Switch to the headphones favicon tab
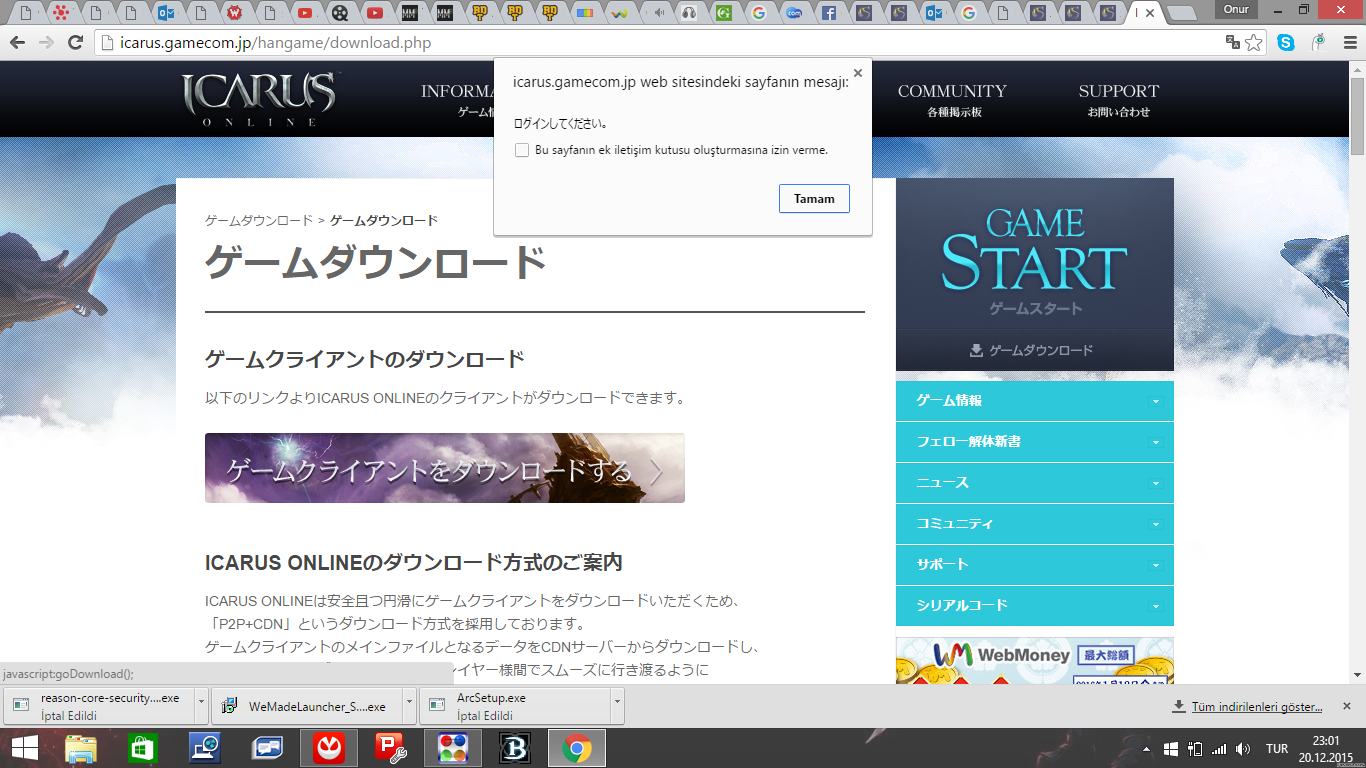The height and width of the screenshot is (768, 1366). 688,13
